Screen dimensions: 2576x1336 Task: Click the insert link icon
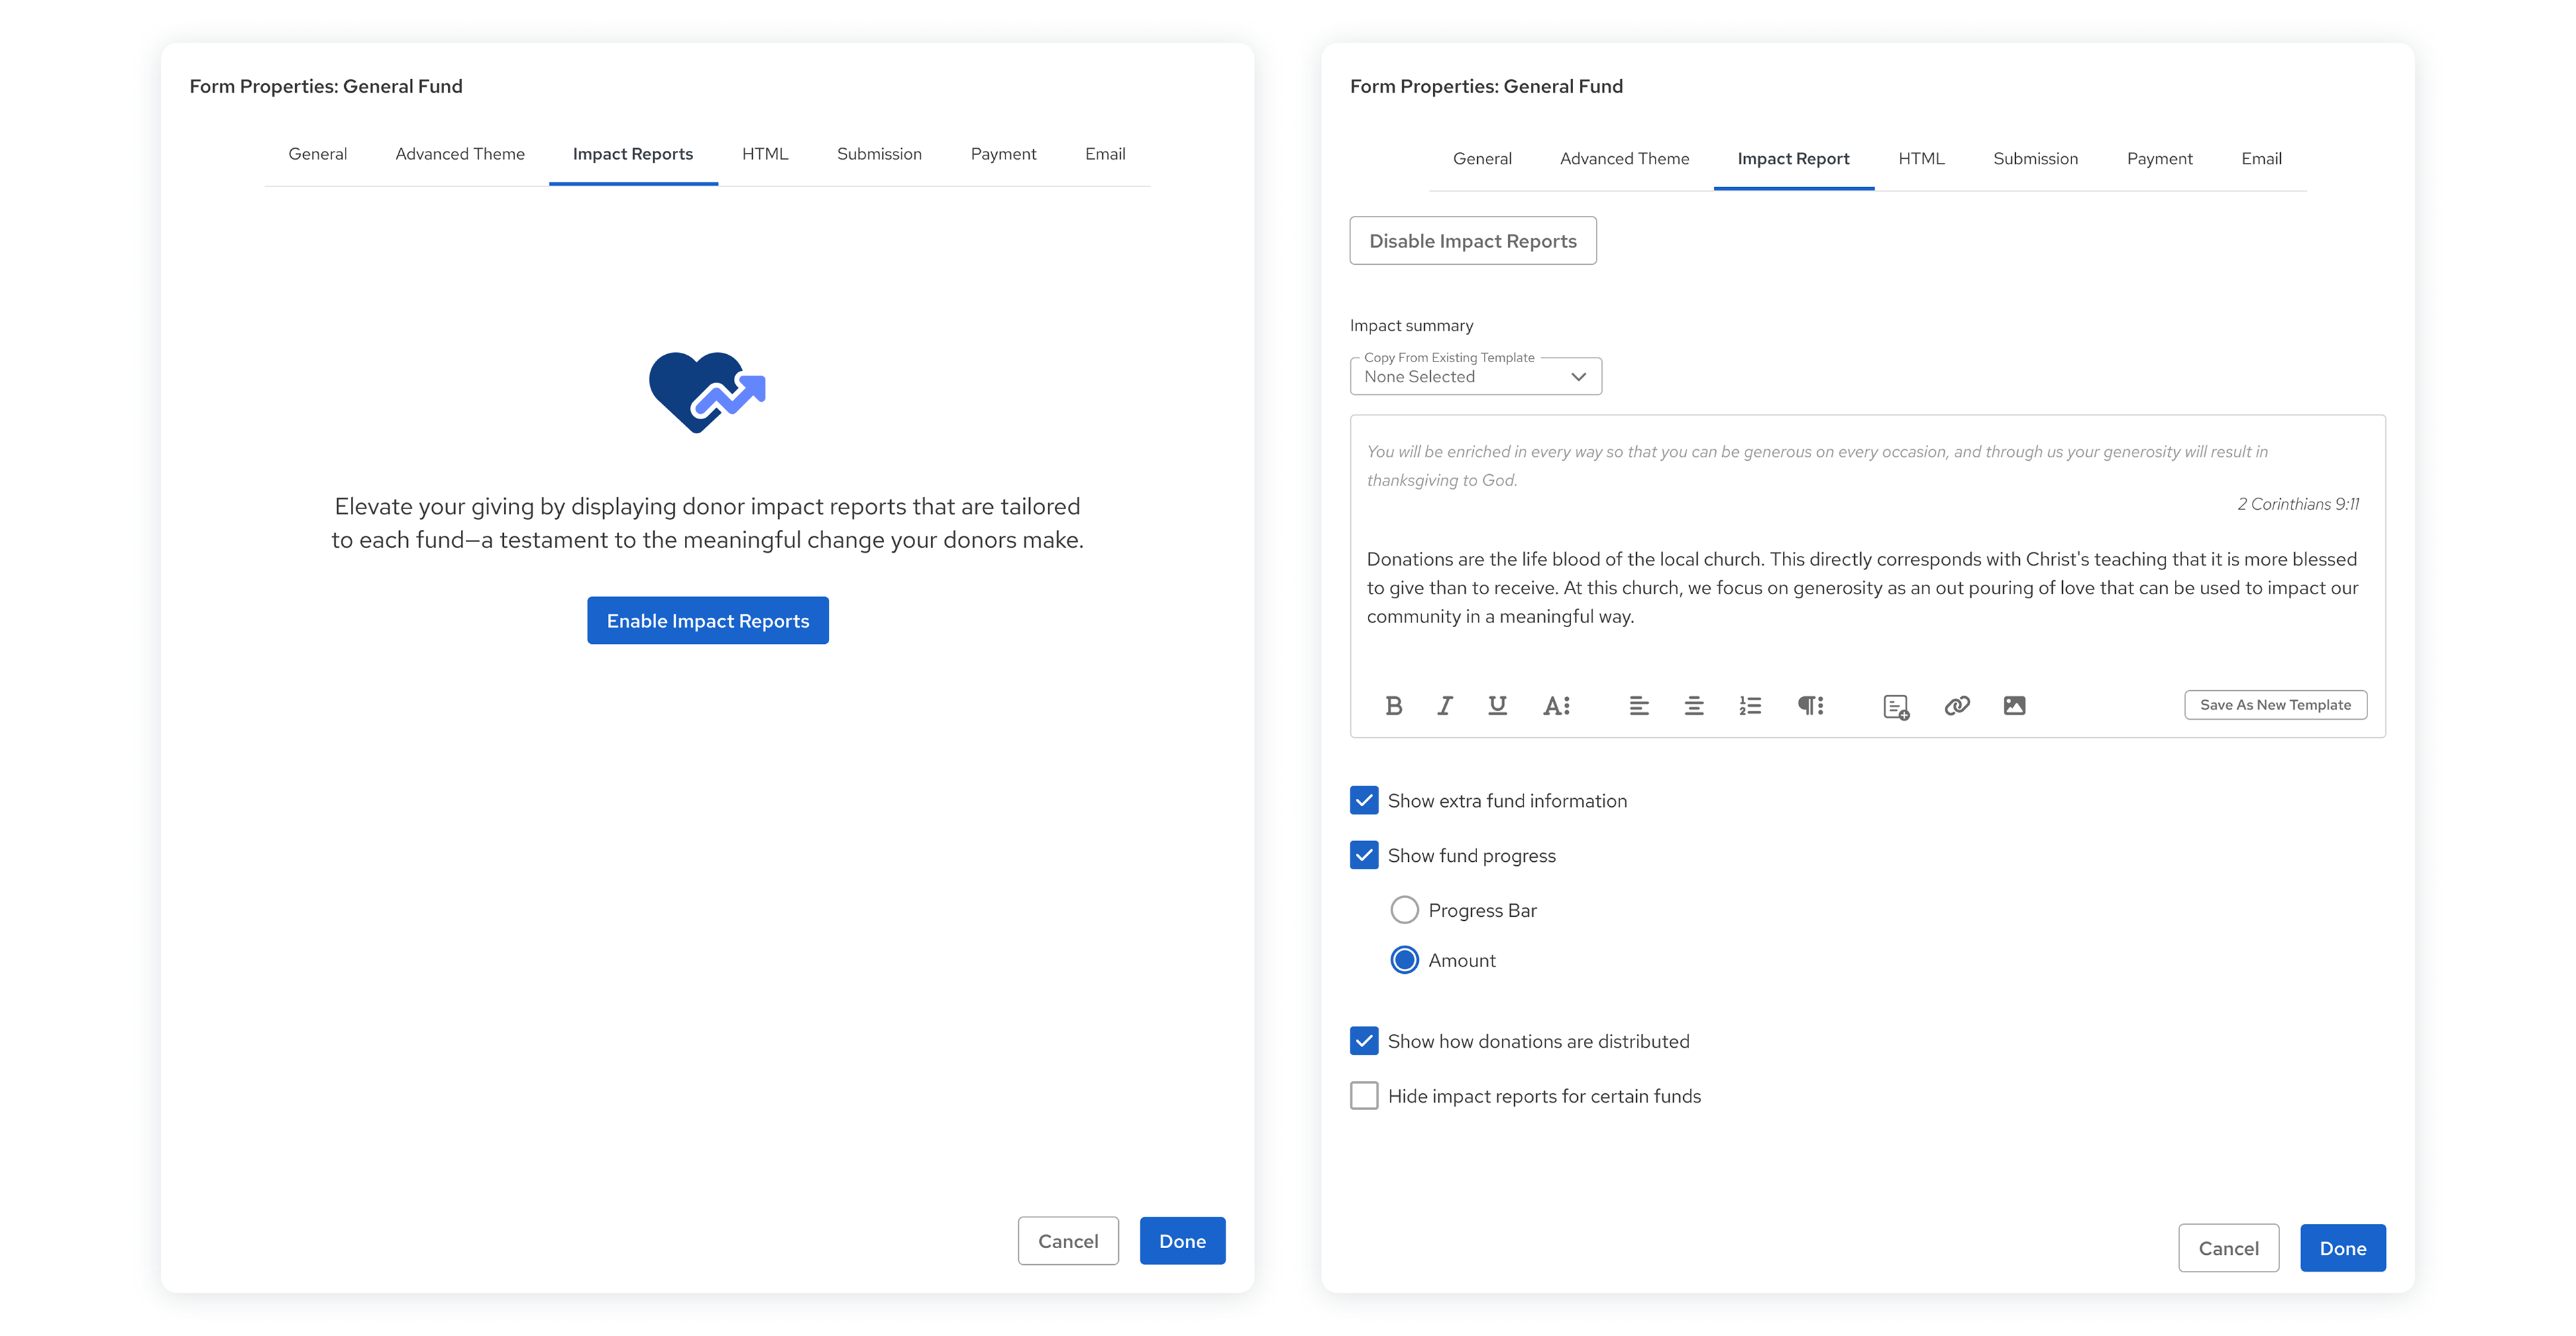tap(1956, 705)
